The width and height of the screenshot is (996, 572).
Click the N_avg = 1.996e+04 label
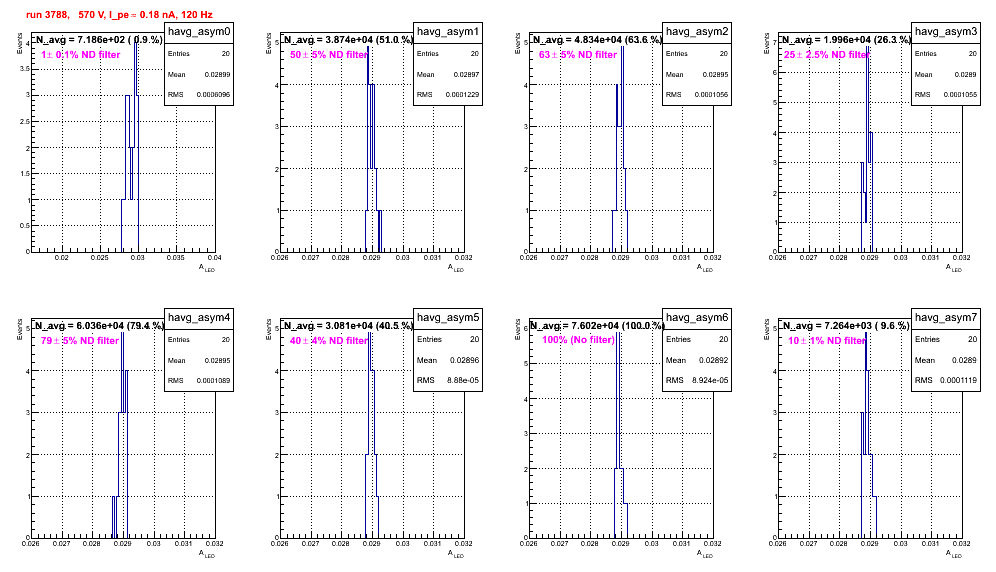click(845, 40)
